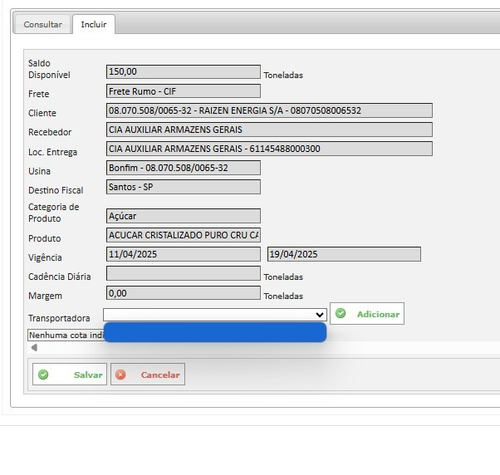This screenshot has height=475, width=500.
Task: Click the Produto field ACUCAR CRISTALIZADO PURO CRU
Action: coord(183,235)
